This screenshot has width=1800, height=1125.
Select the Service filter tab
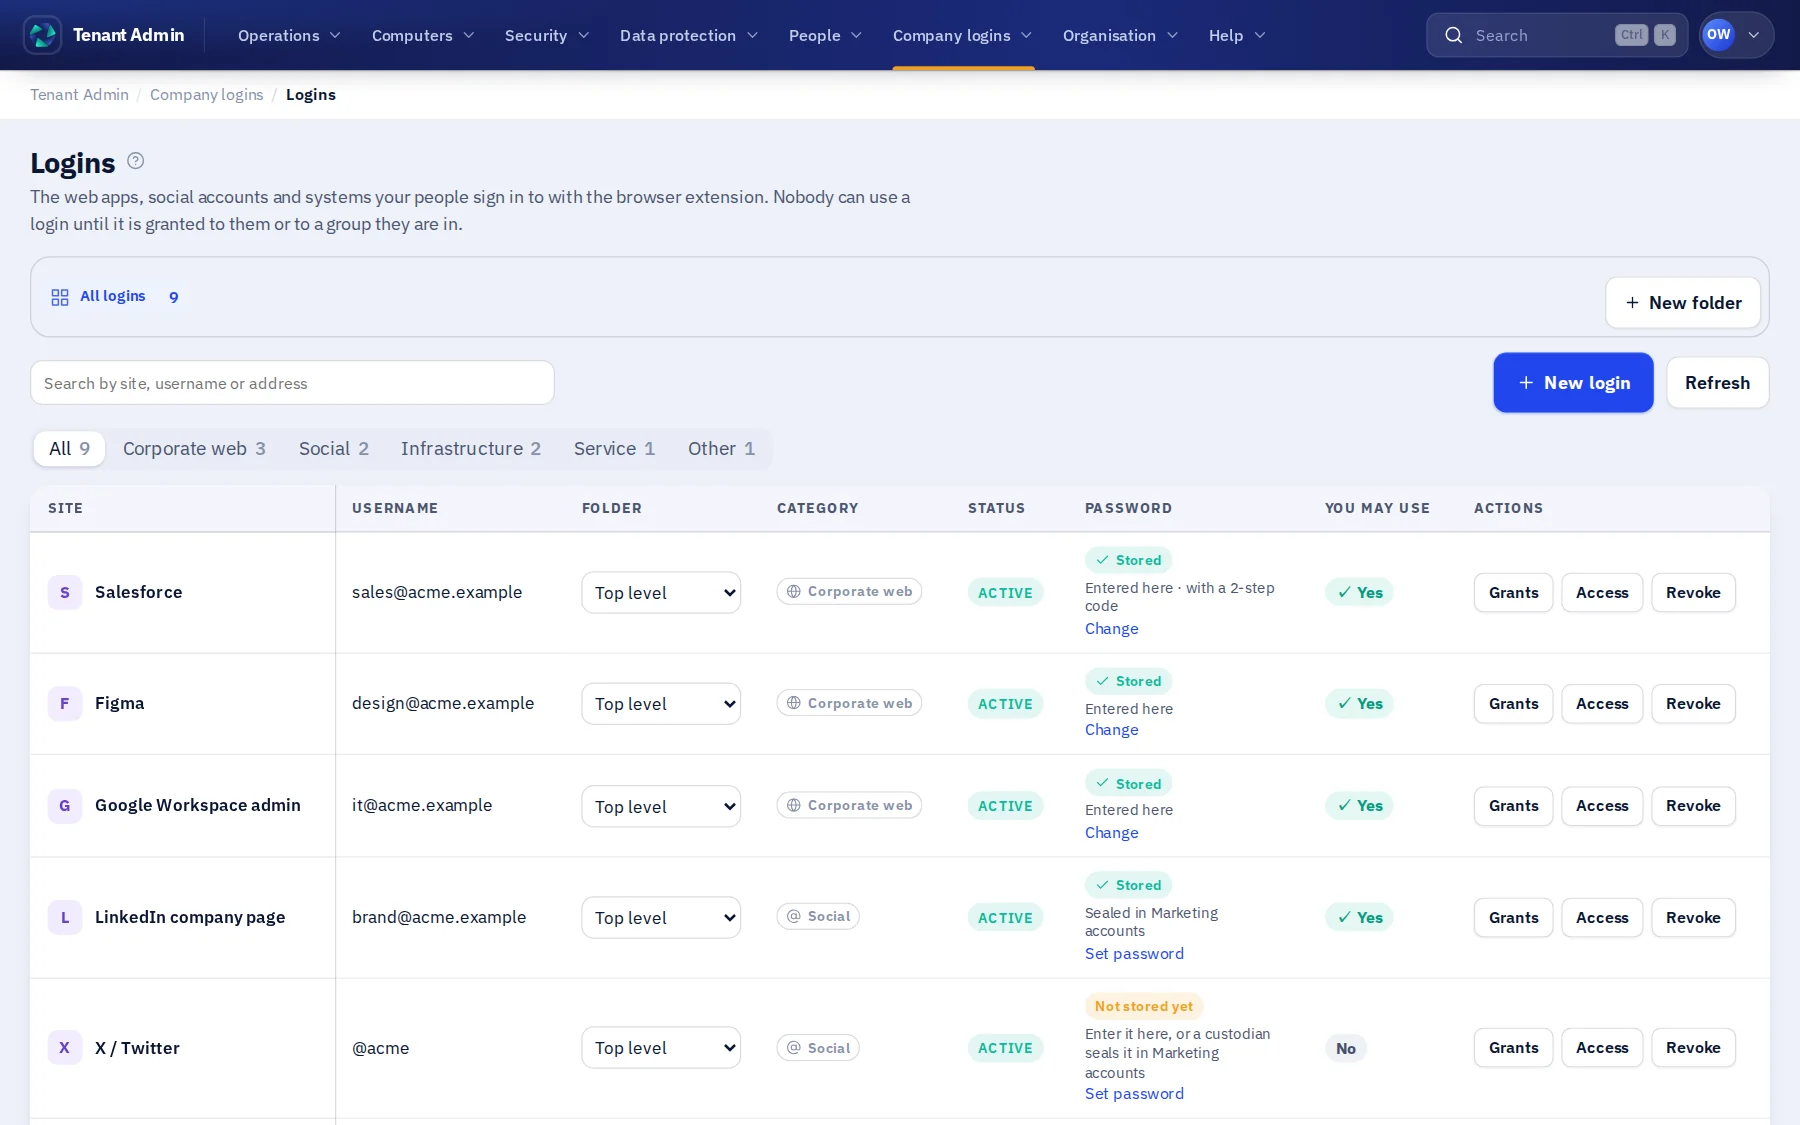(614, 448)
